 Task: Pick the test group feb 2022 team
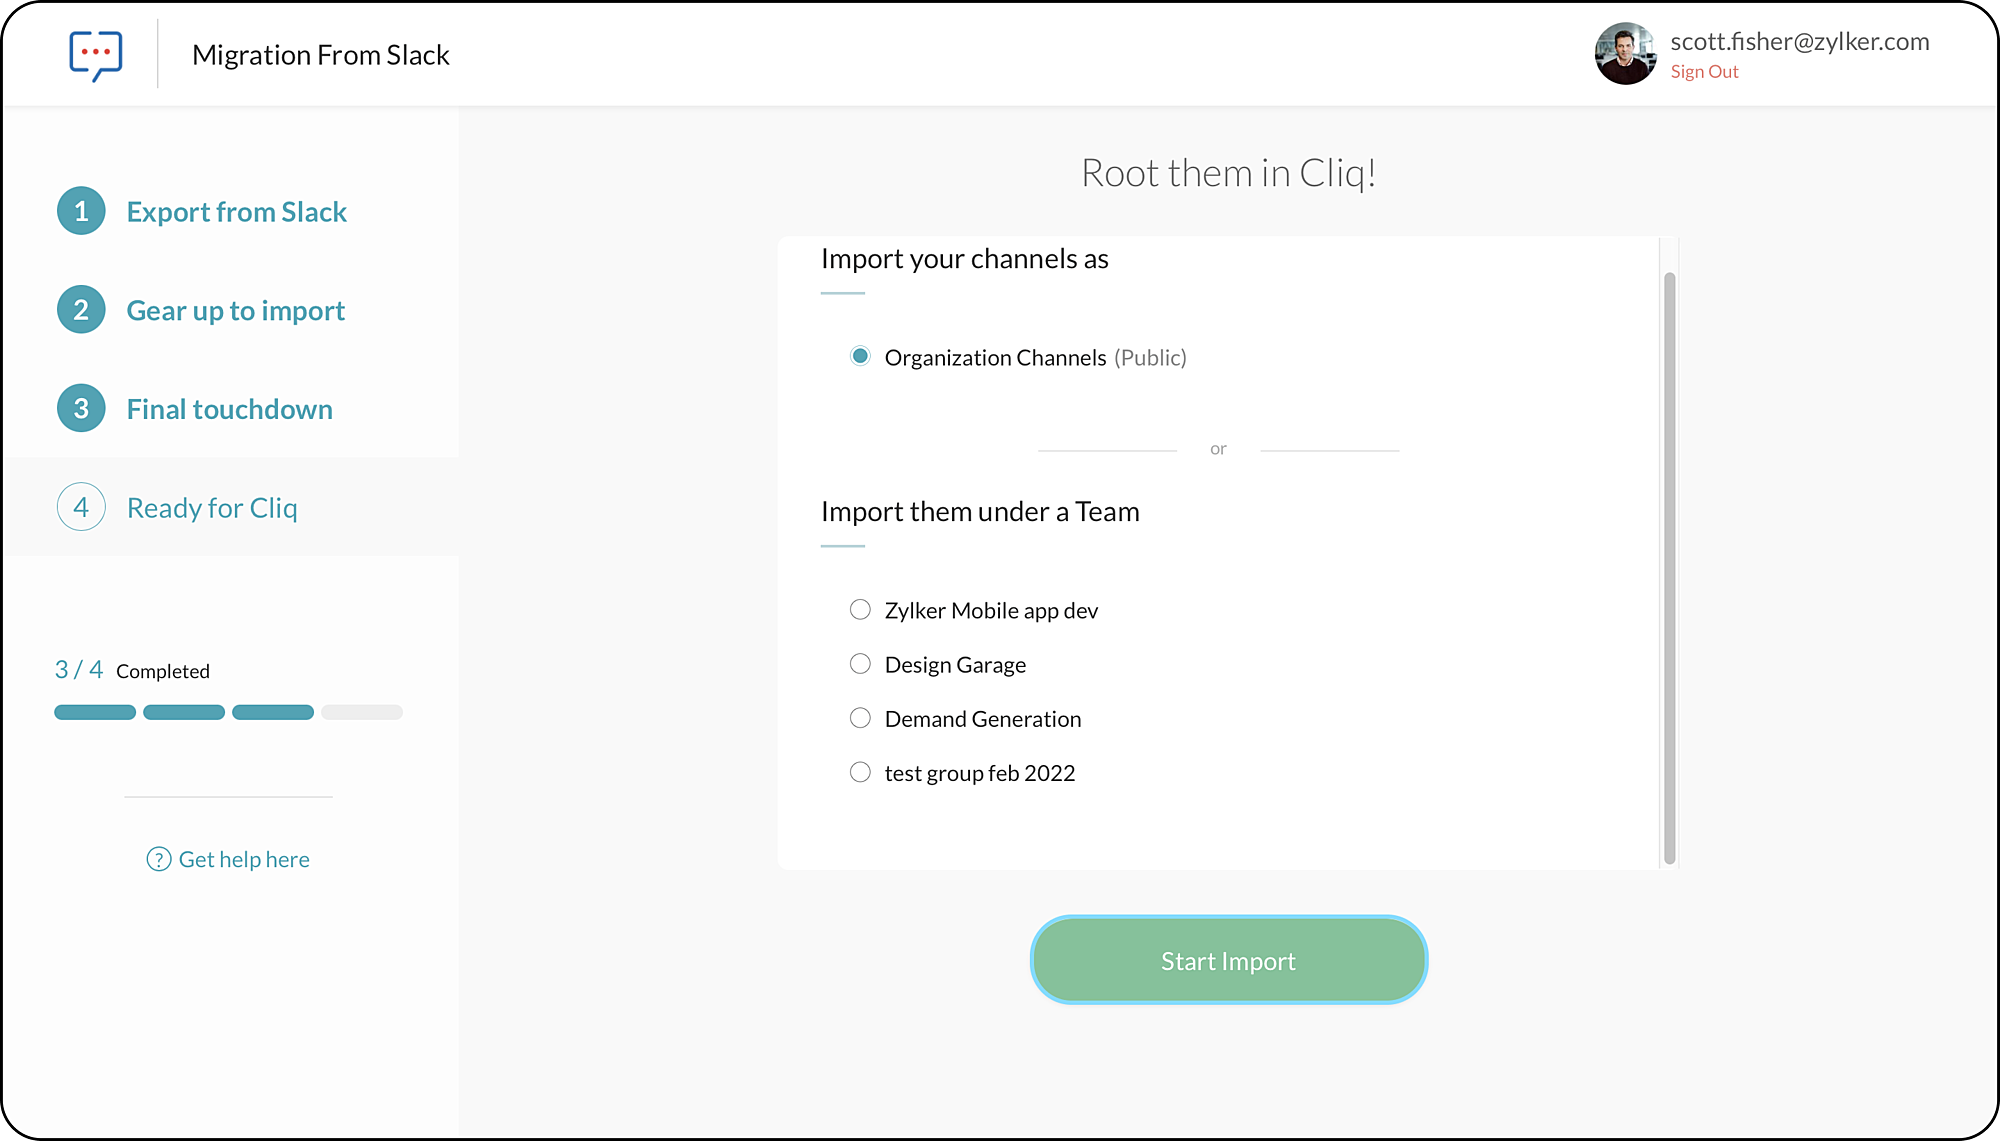(860, 772)
